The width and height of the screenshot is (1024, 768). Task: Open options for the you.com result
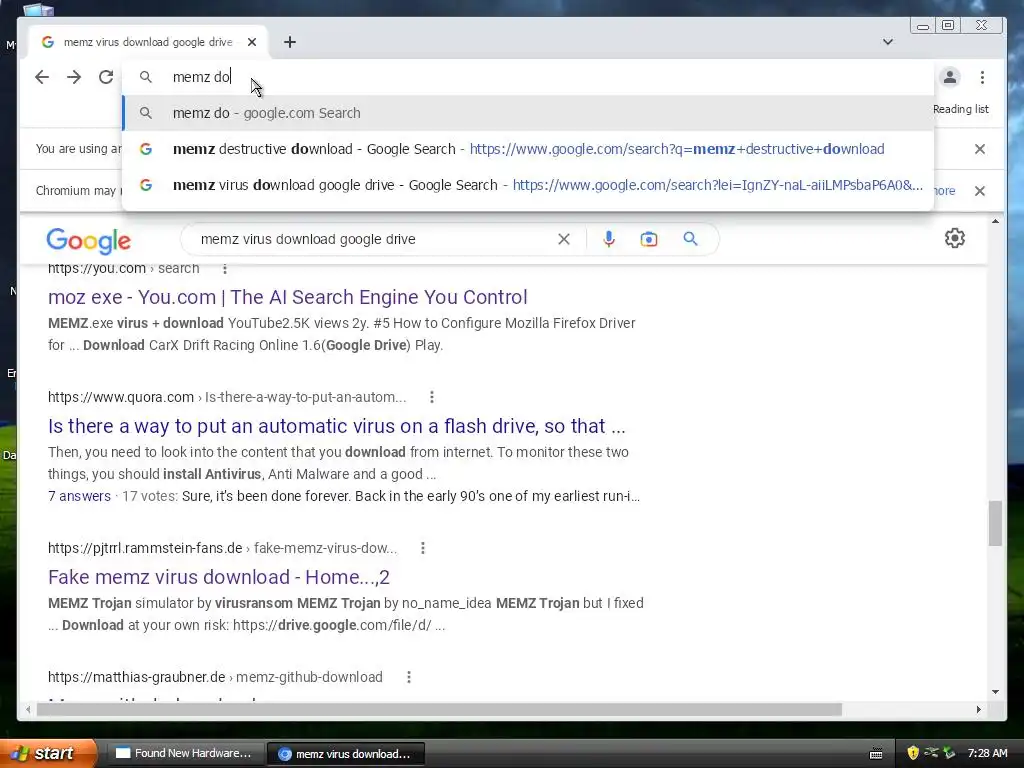click(225, 268)
